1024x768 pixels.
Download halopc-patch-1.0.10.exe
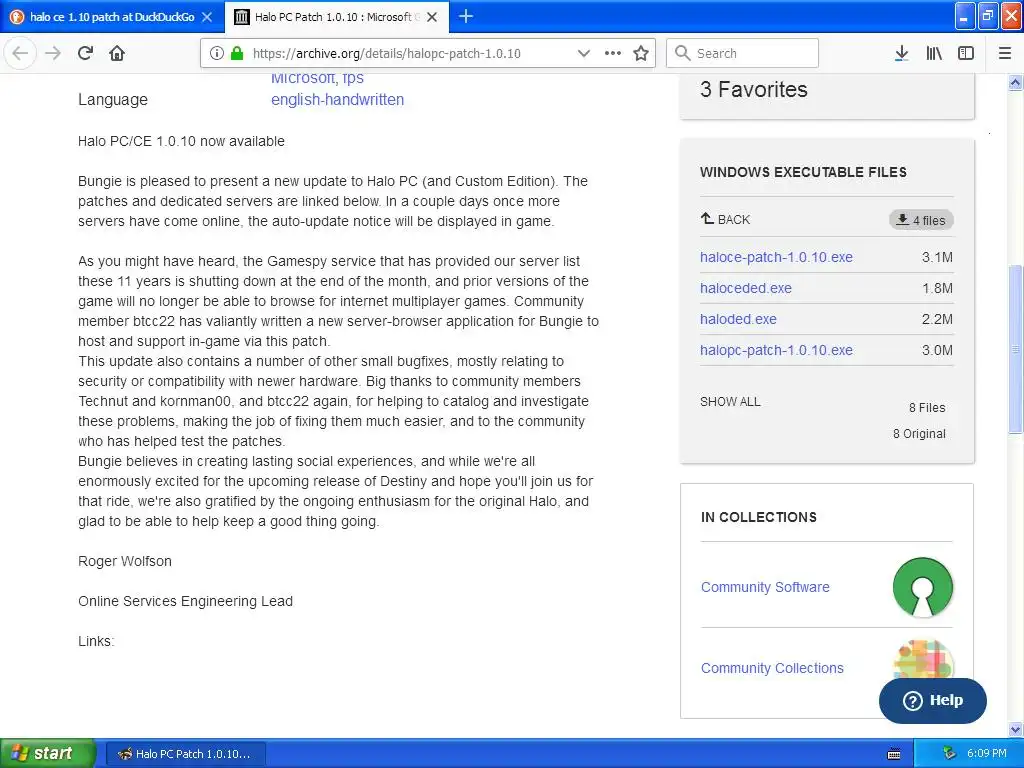[776, 350]
